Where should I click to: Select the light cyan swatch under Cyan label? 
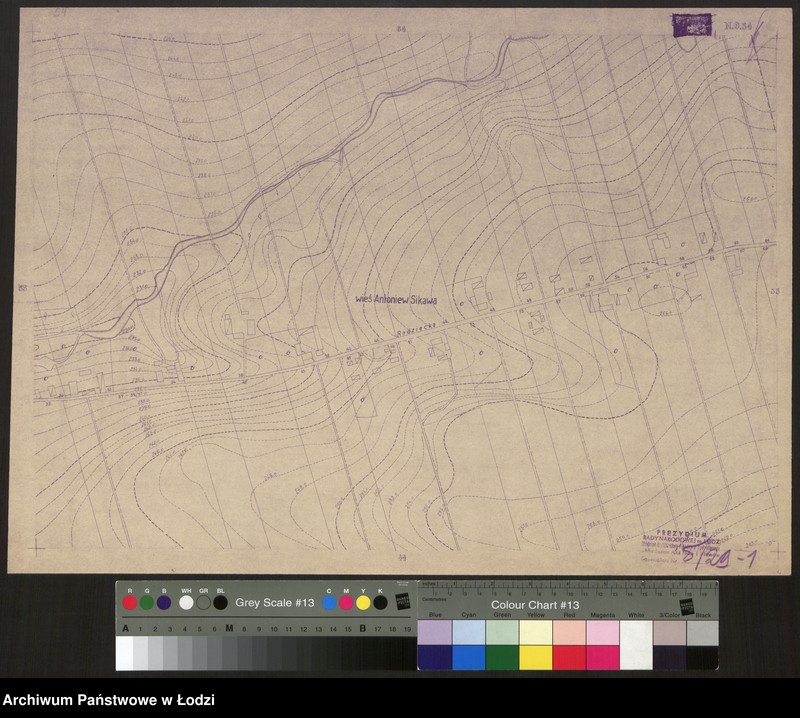[468, 632]
